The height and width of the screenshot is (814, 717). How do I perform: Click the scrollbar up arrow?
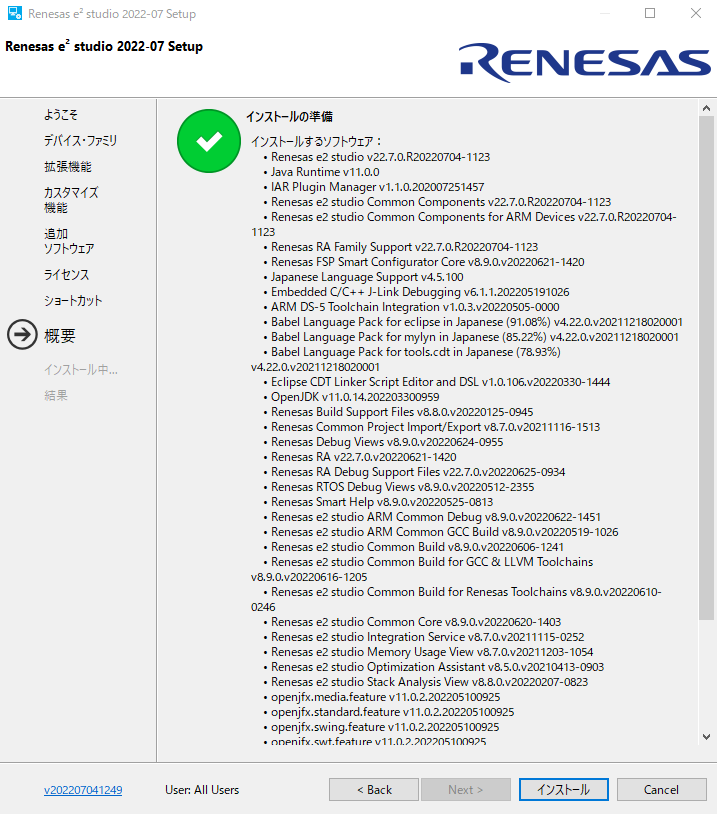click(x=706, y=107)
